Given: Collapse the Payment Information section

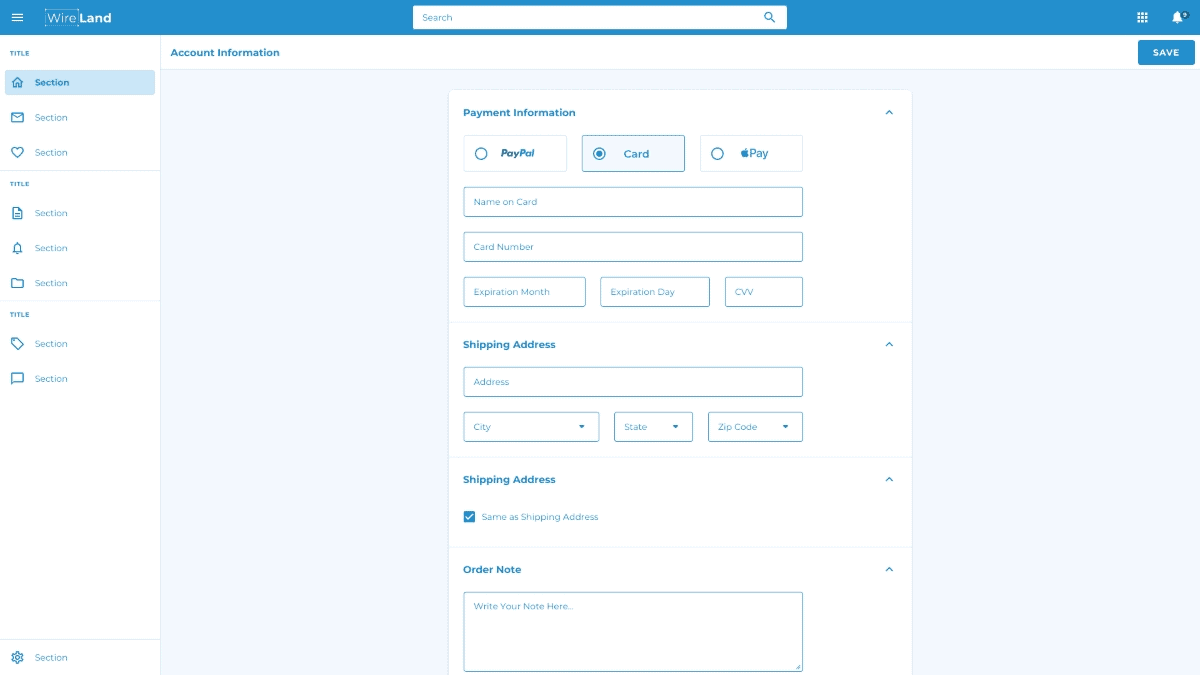Looking at the screenshot, I should 889,113.
